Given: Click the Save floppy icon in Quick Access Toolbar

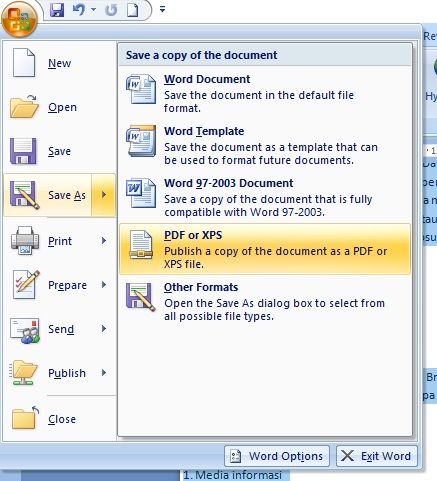Looking at the screenshot, I should pyautogui.click(x=57, y=10).
